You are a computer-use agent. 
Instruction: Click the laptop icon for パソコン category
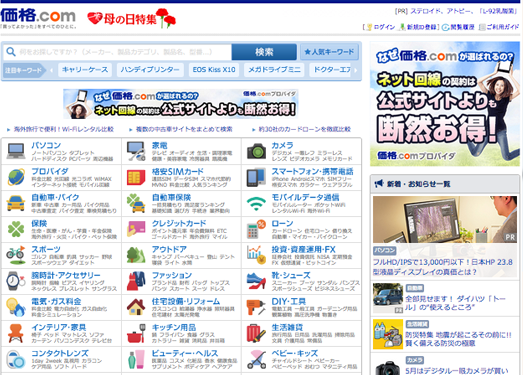16,151
